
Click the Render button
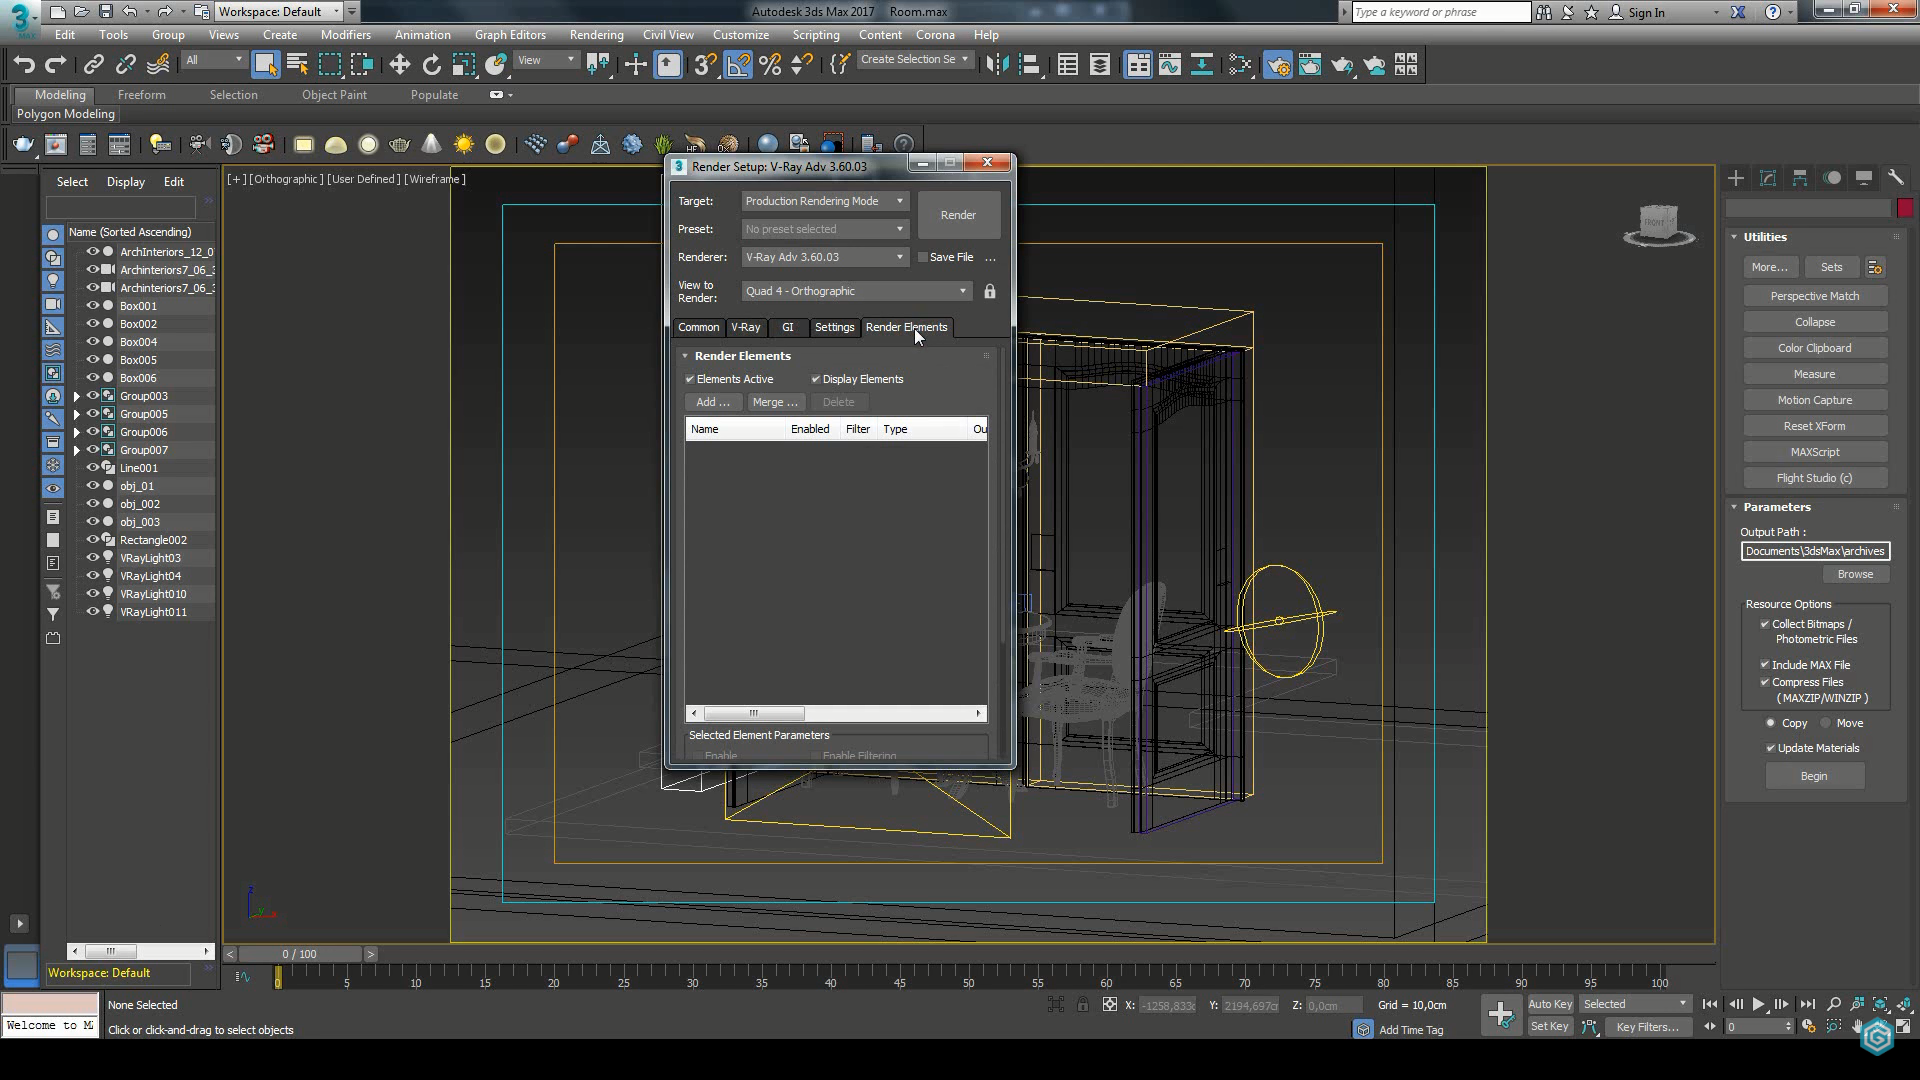(958, 215)
